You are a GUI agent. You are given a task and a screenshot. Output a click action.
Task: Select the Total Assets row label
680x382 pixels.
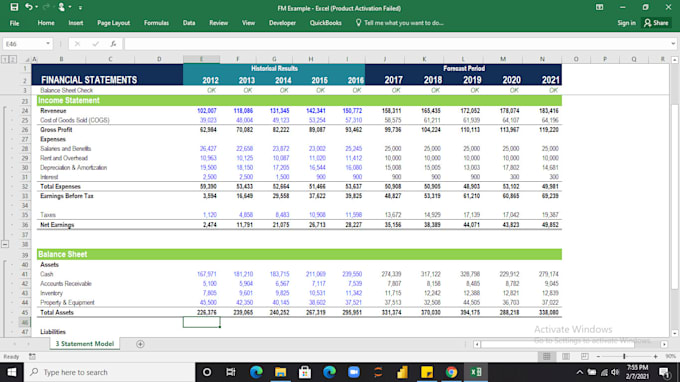tap(57, 313)
